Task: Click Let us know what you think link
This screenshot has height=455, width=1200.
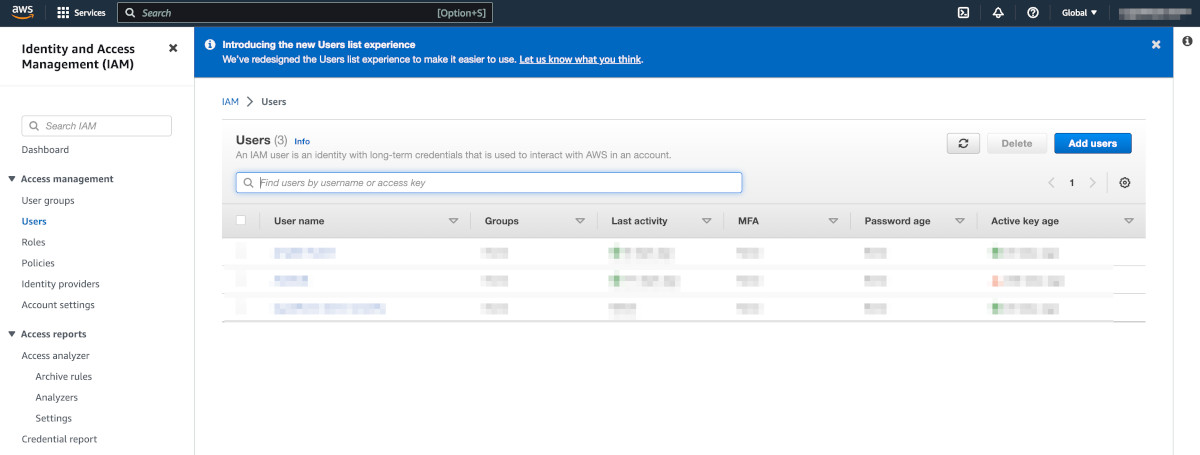Action: tap(580, 59)
